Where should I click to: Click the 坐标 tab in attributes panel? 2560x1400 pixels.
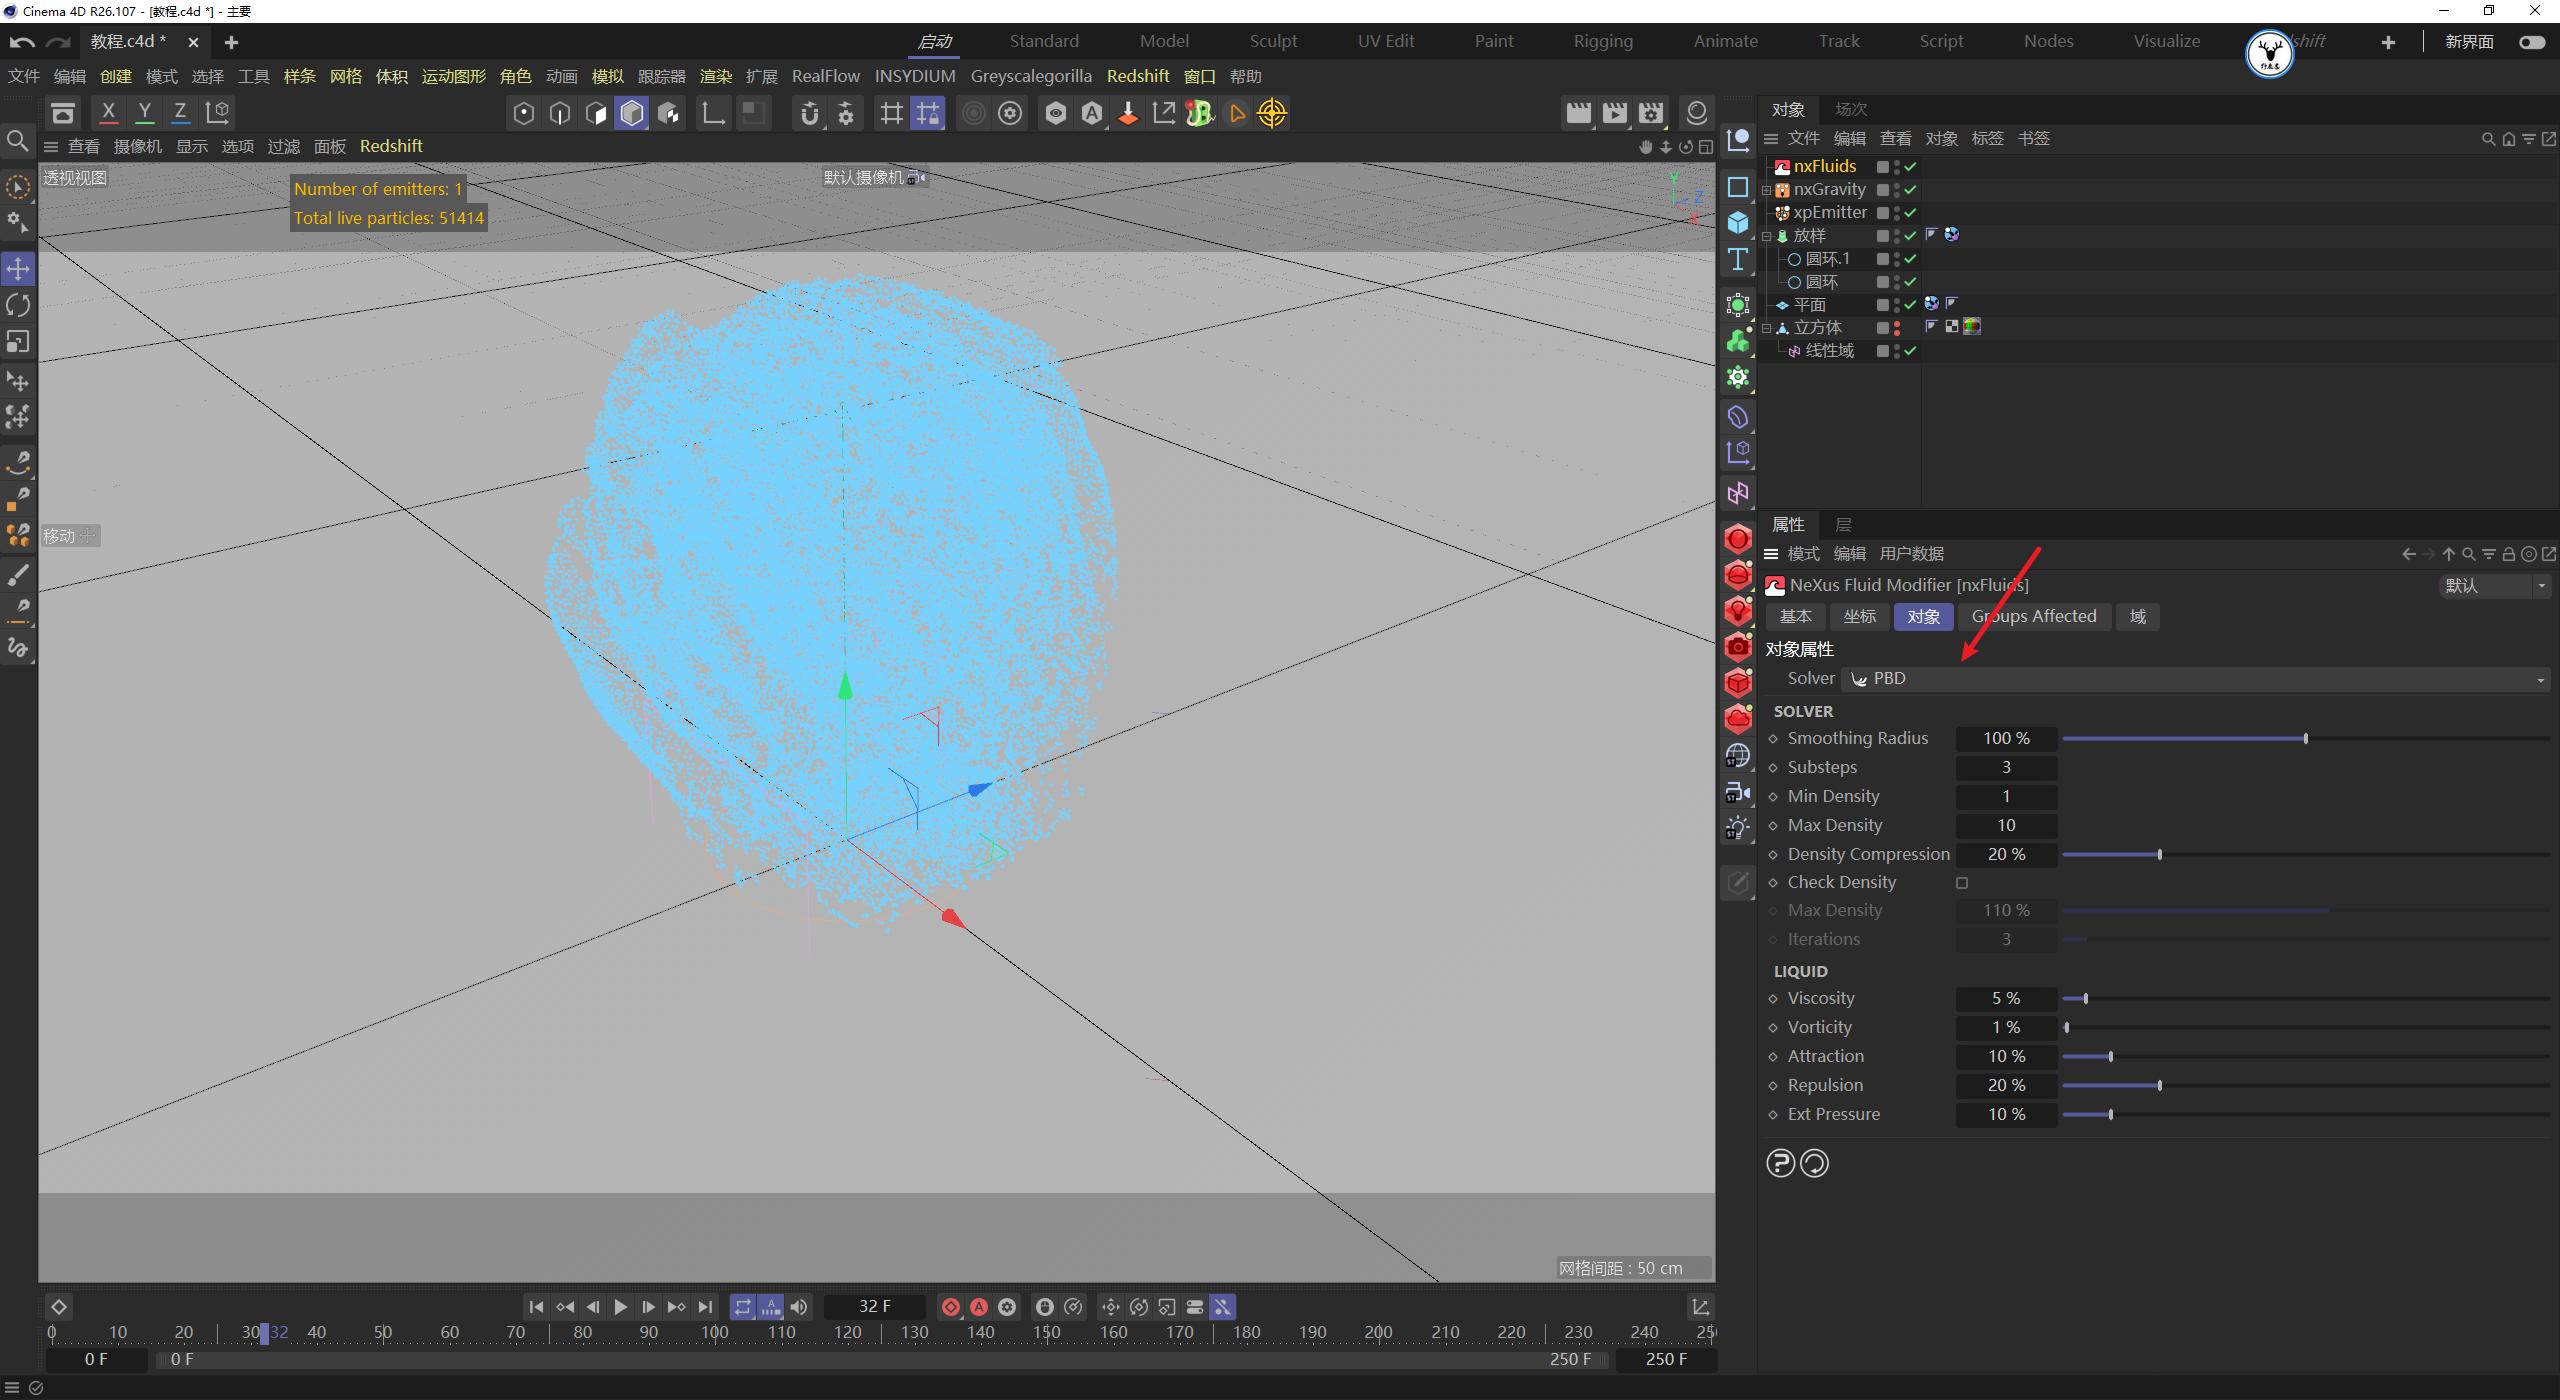pos(1859,616)
